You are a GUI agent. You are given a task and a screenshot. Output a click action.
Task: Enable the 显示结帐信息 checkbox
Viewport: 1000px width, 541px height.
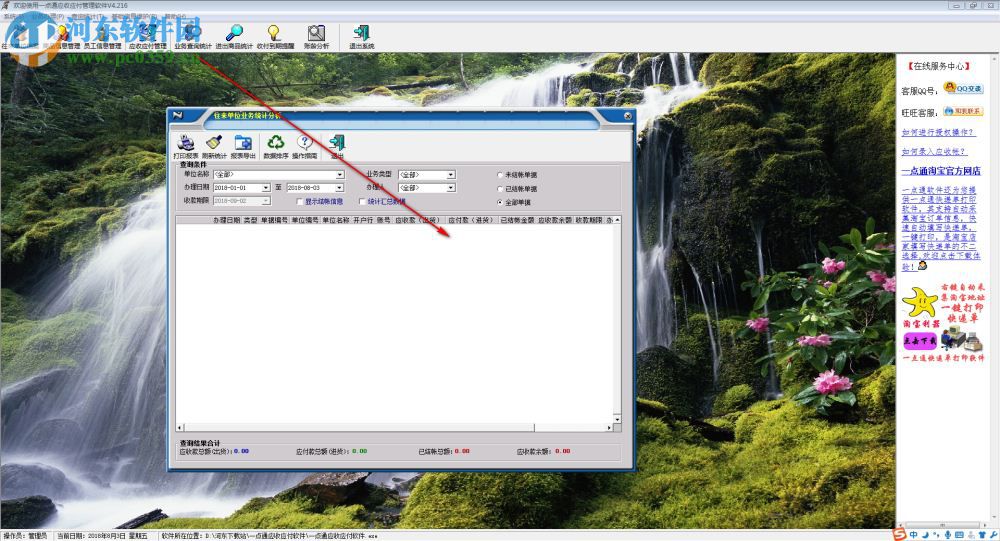coord(300,202)
